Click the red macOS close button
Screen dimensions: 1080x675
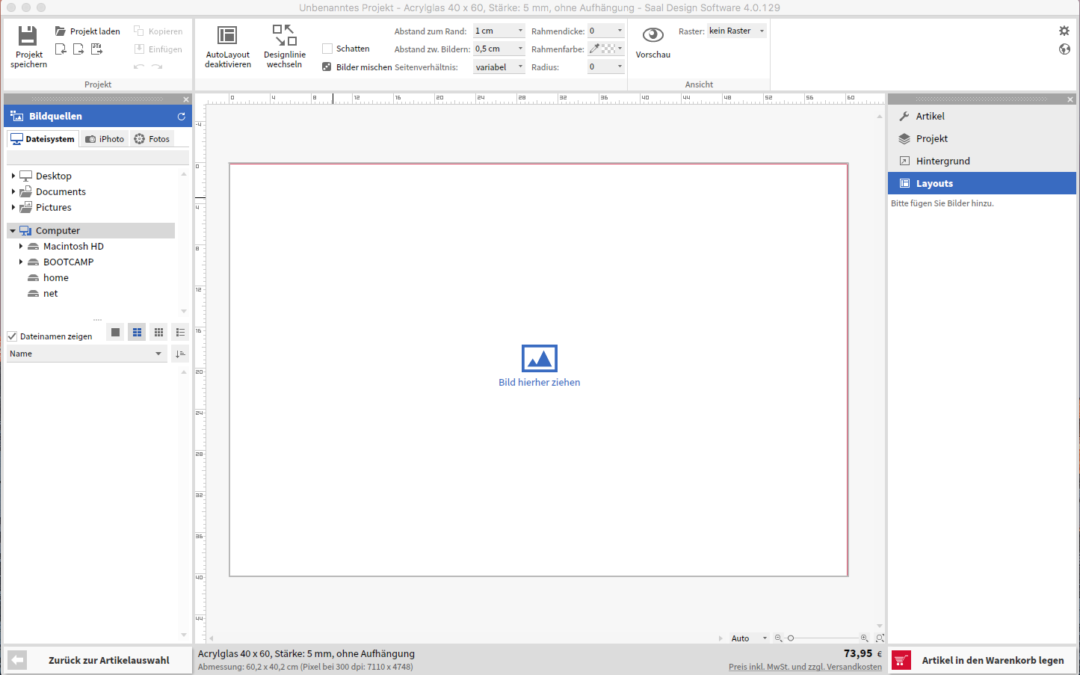click(x=10, y=8)
